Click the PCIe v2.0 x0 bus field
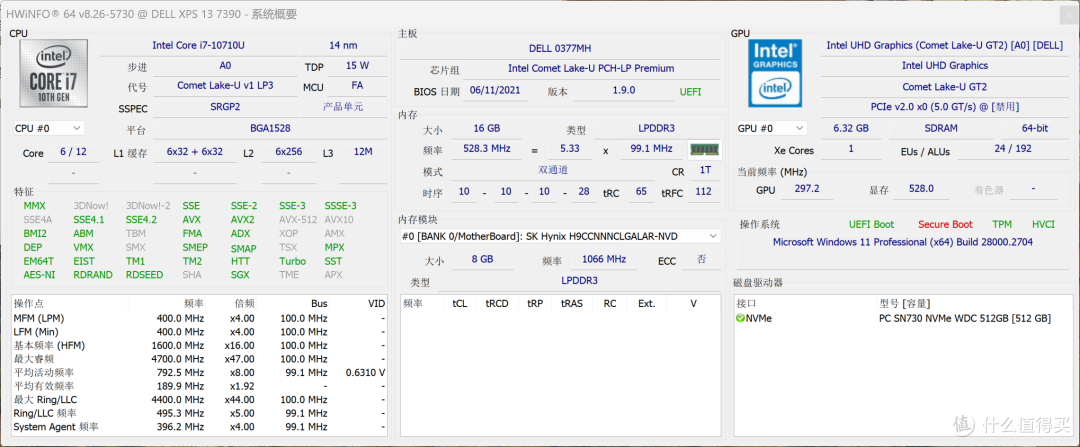The image size is (1080, 447). [x=944, y=107]
